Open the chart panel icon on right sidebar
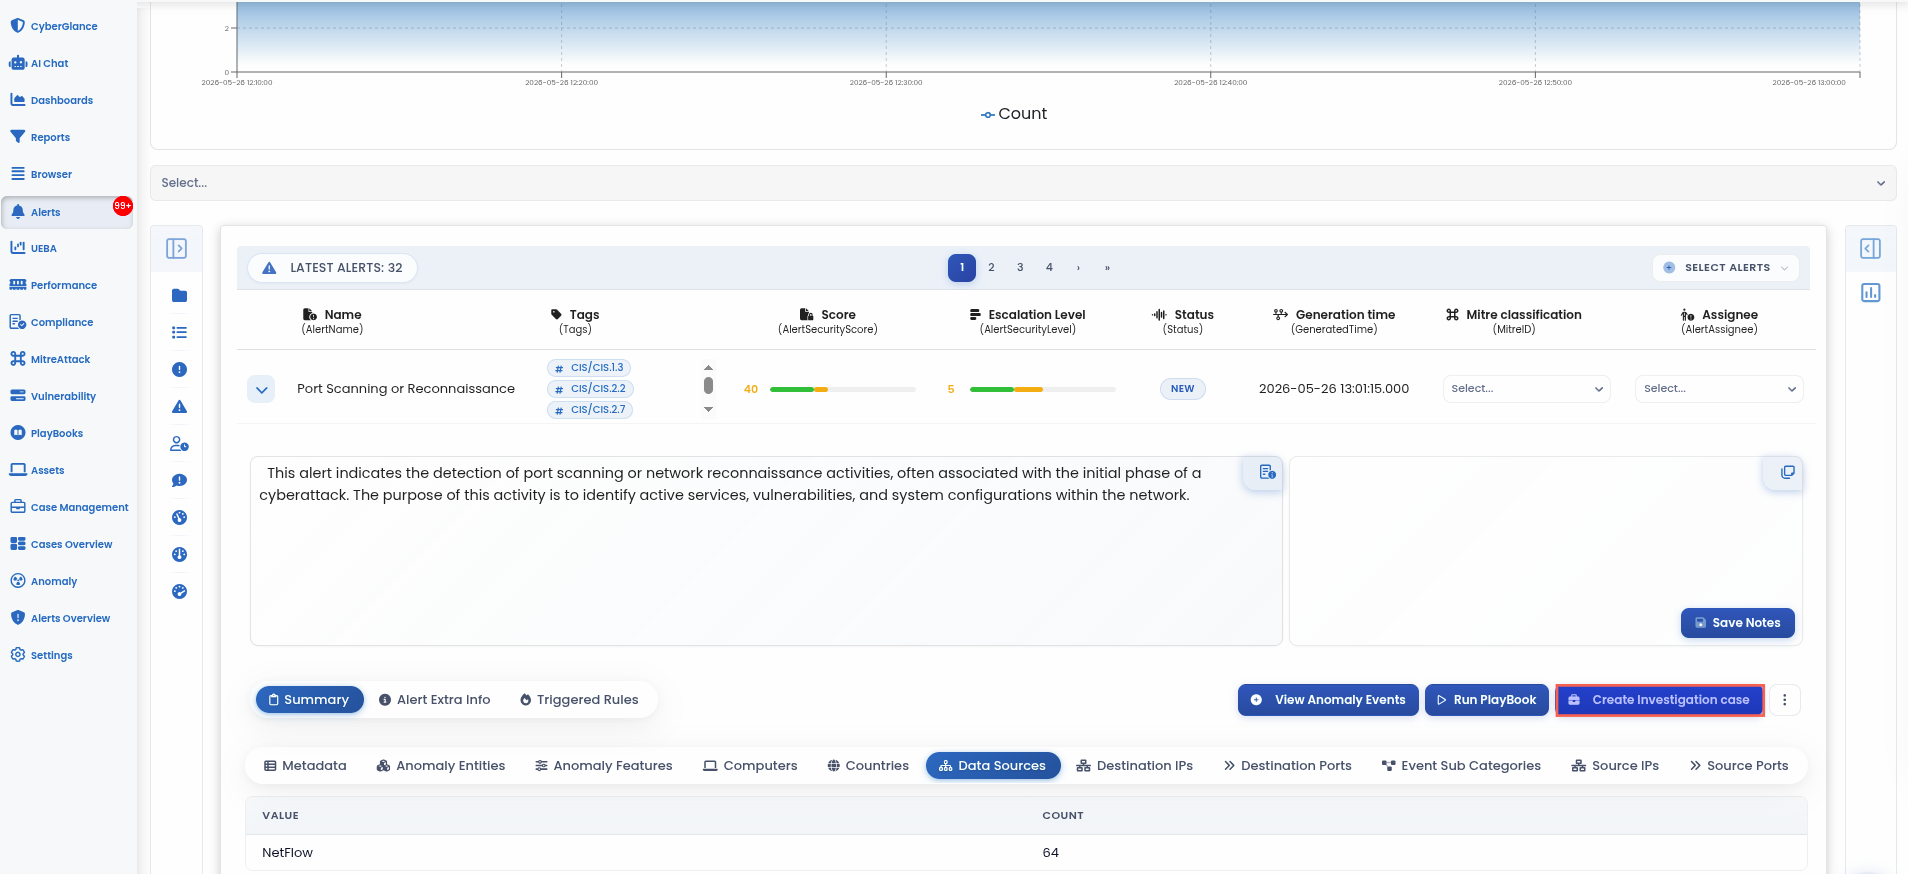 tap(1871, 292)
